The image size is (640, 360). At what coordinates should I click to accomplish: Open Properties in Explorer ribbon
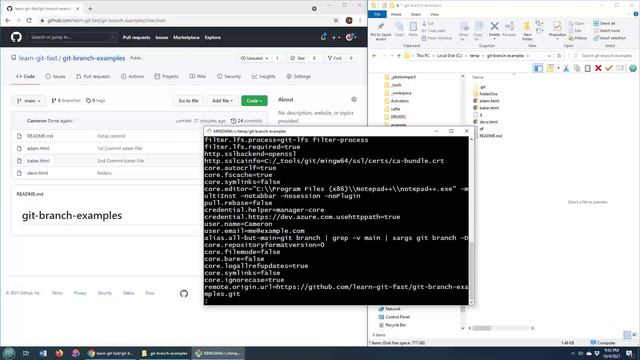pos(557,30)
